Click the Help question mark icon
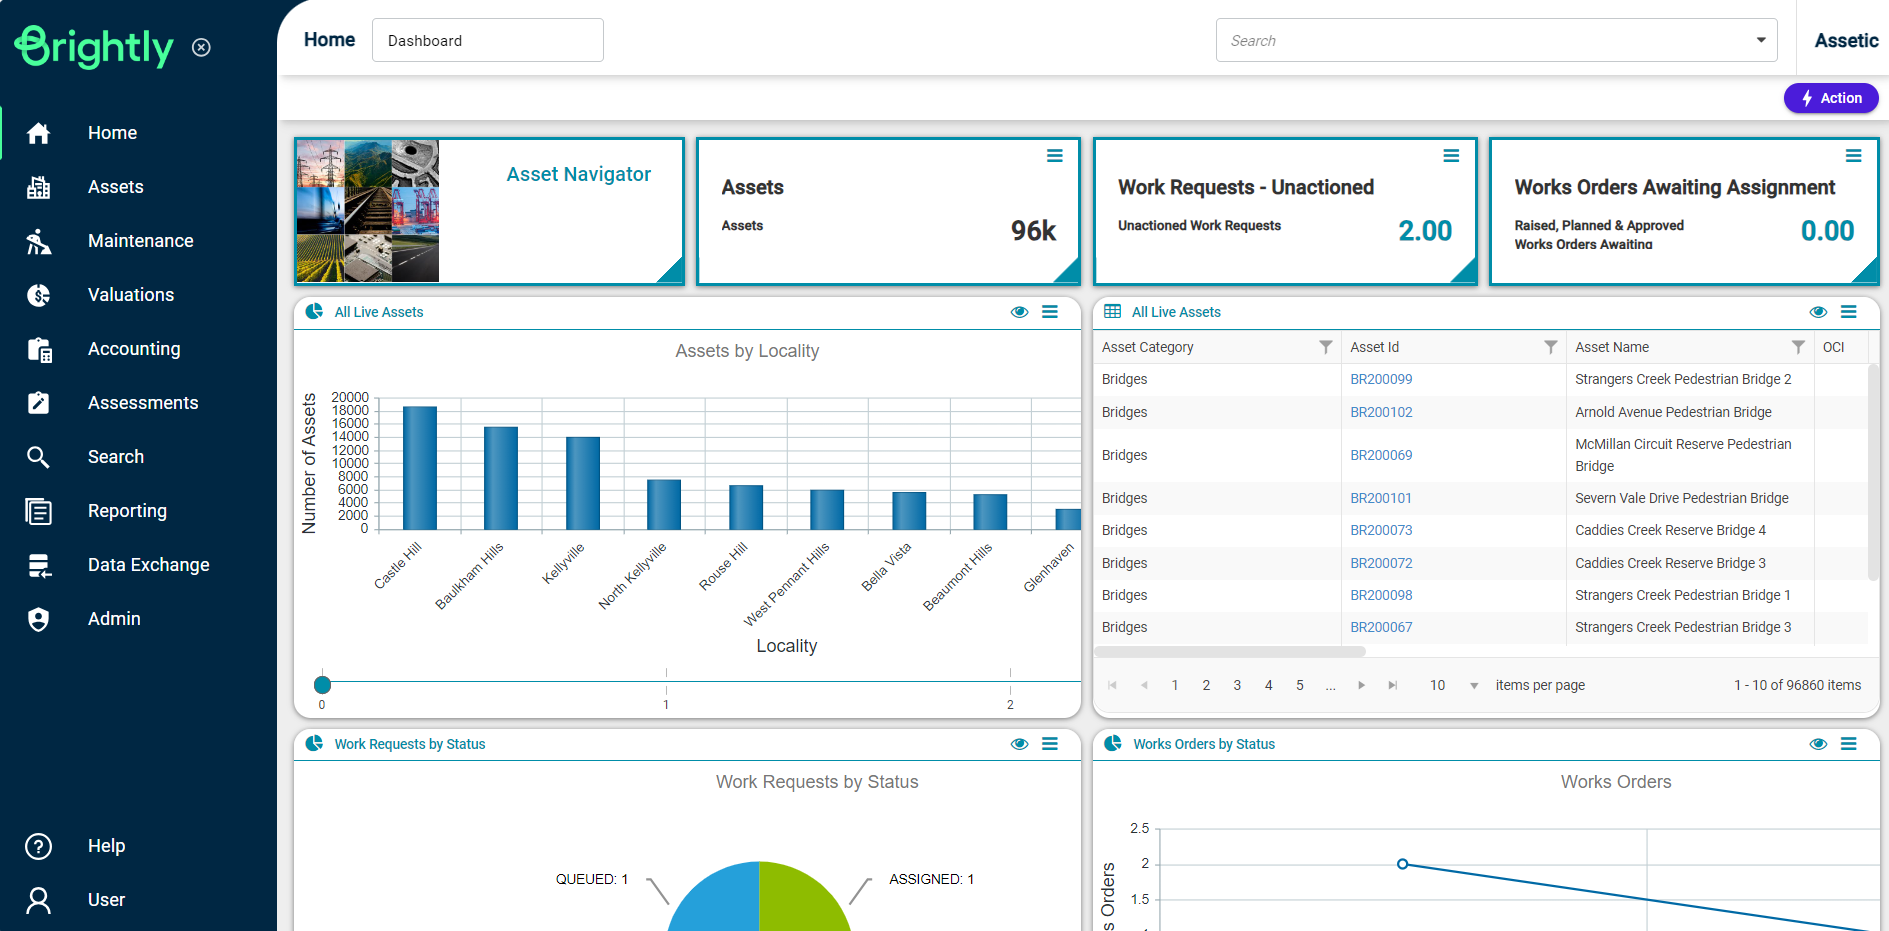This screenshot has width=1889, height=931. point(38,846)
